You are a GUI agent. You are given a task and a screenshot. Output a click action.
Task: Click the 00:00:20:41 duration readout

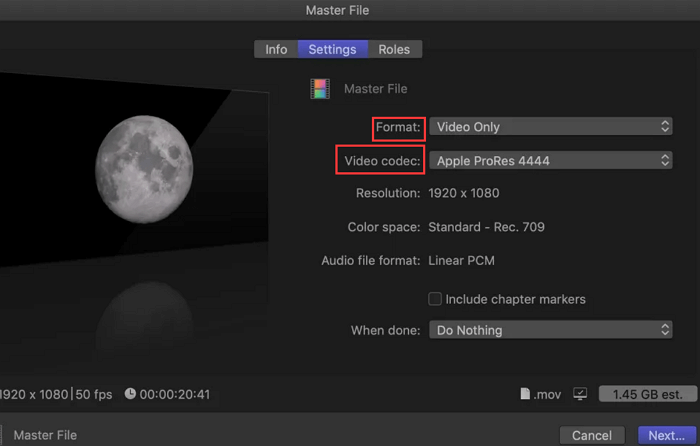176,394
